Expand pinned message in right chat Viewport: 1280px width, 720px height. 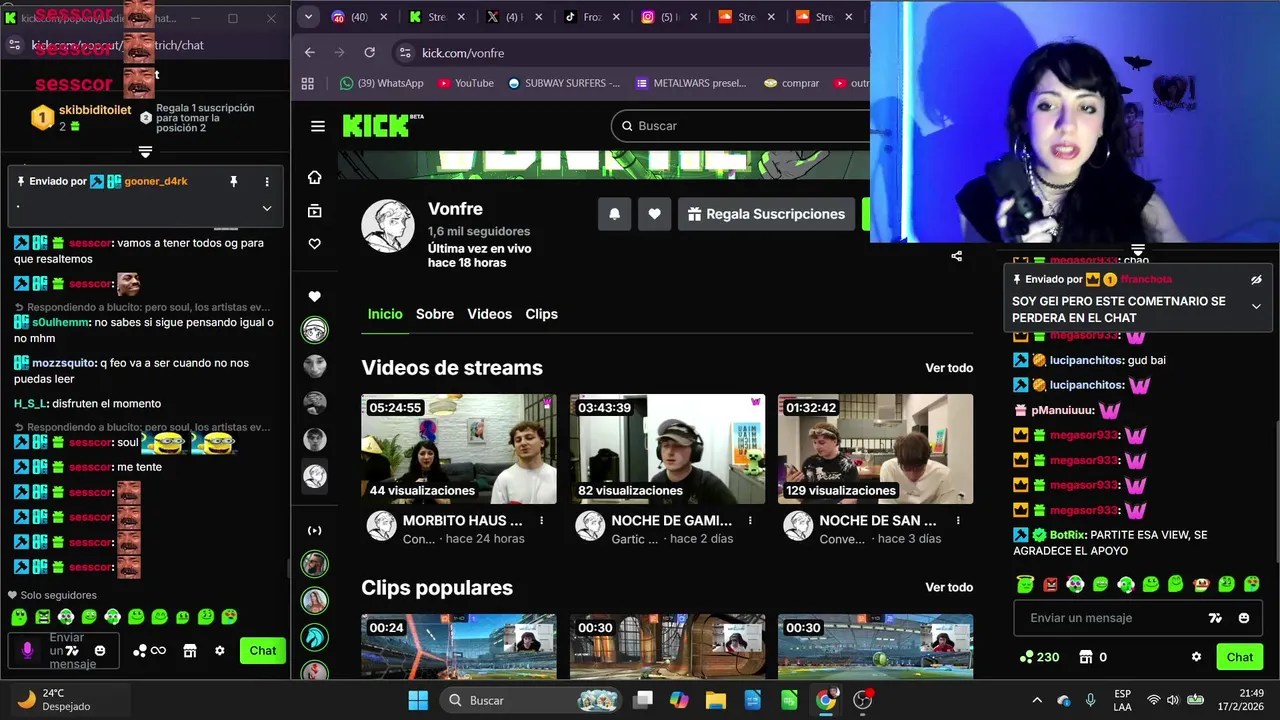[x=1256, y=307]
